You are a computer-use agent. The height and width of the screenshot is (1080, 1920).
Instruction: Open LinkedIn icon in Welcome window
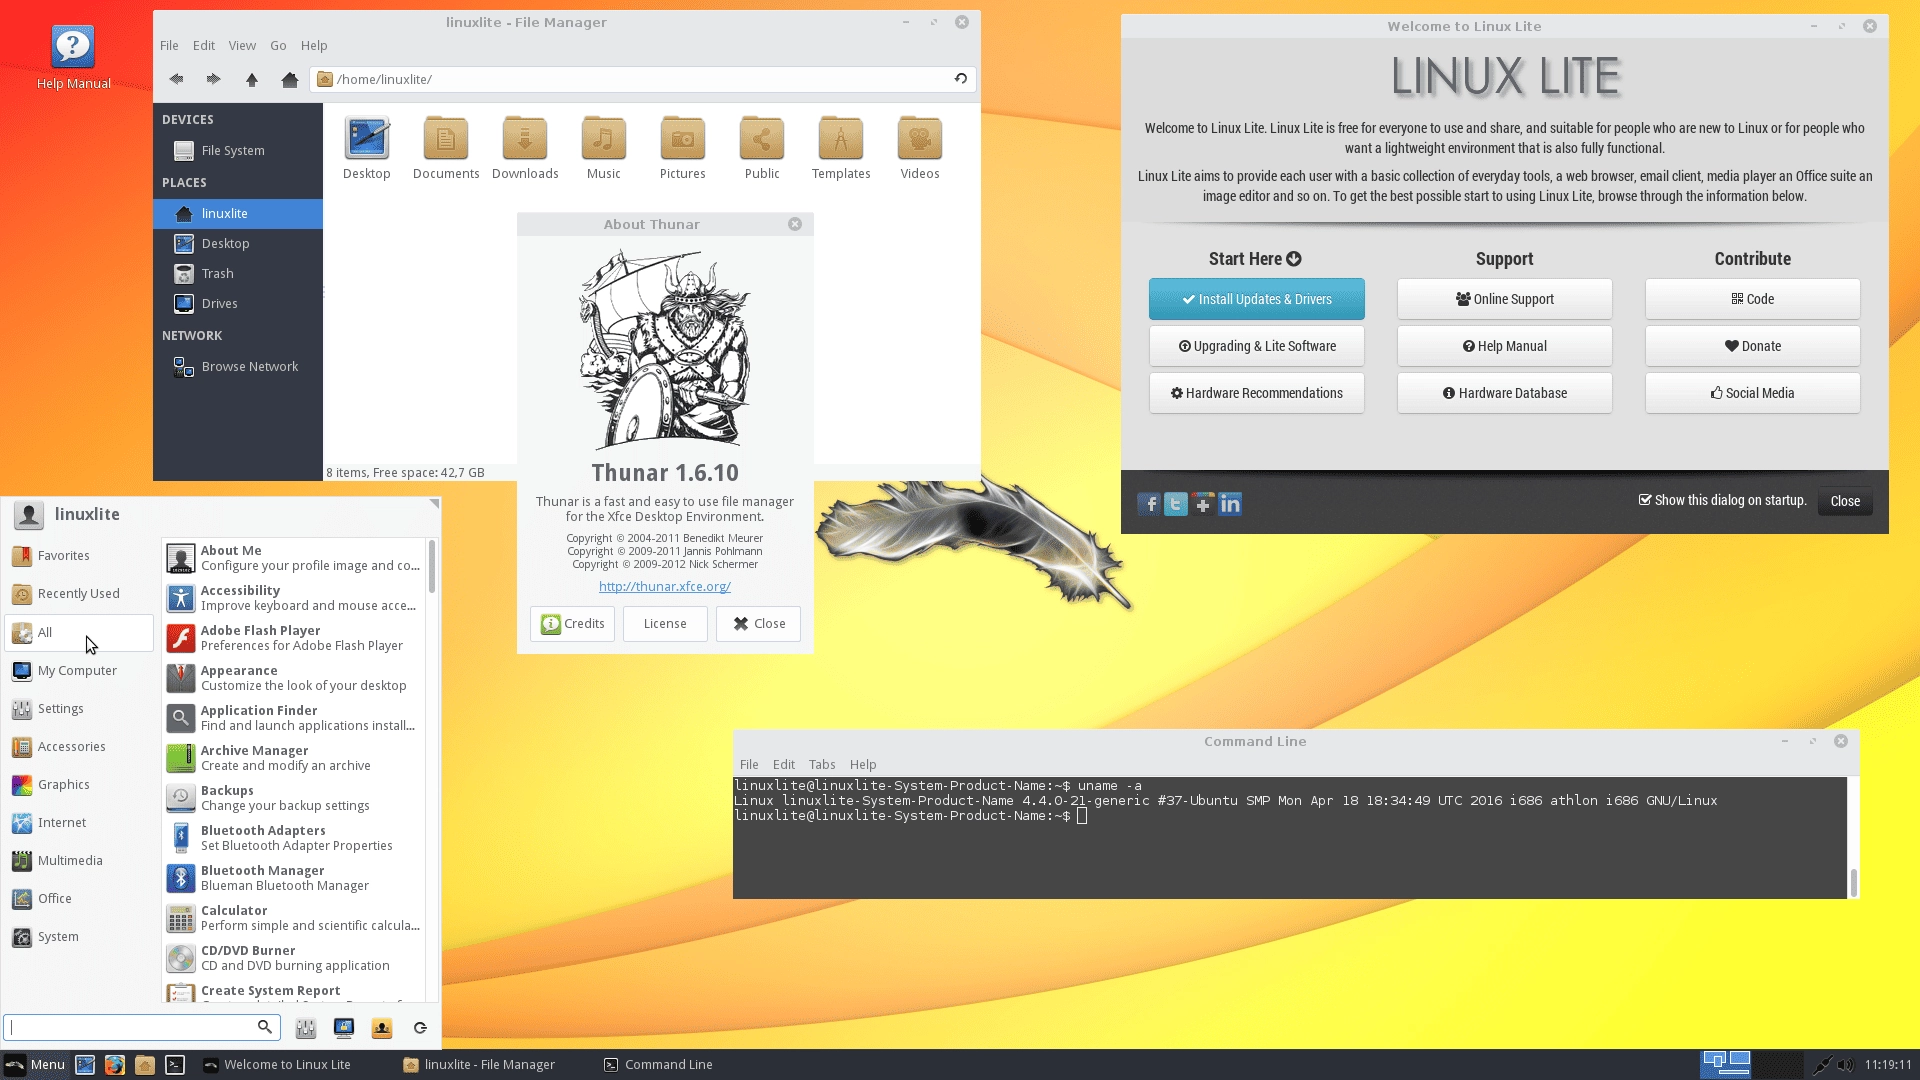point(1230,504)
